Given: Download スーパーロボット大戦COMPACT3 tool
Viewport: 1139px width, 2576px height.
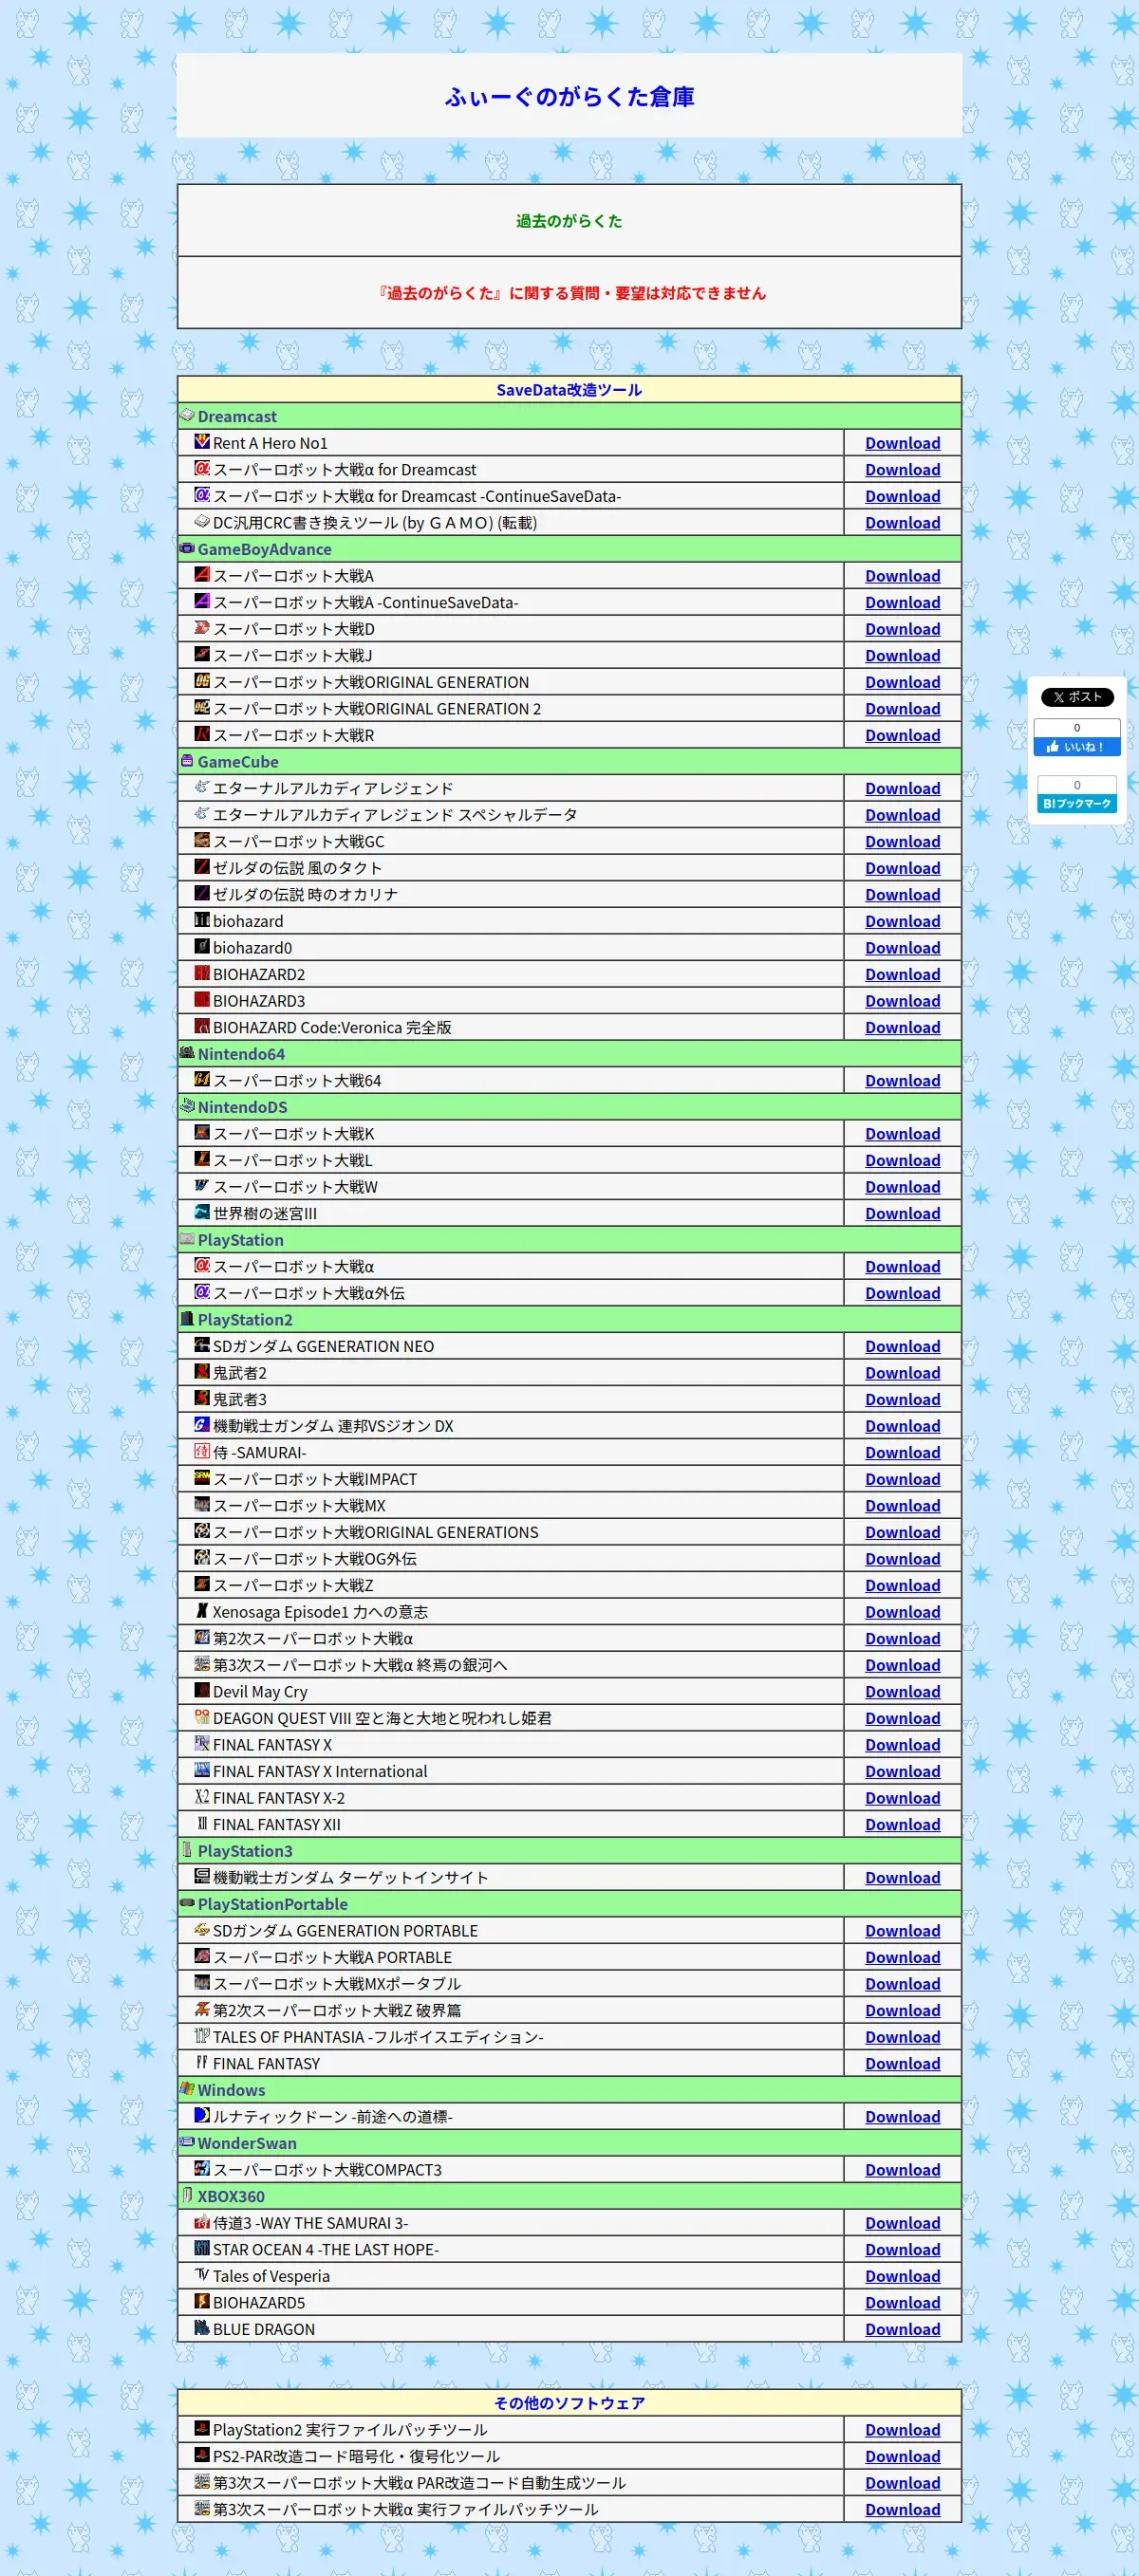Looking at the screenshot, I should pyautogui.click(x=902, y=2170).
